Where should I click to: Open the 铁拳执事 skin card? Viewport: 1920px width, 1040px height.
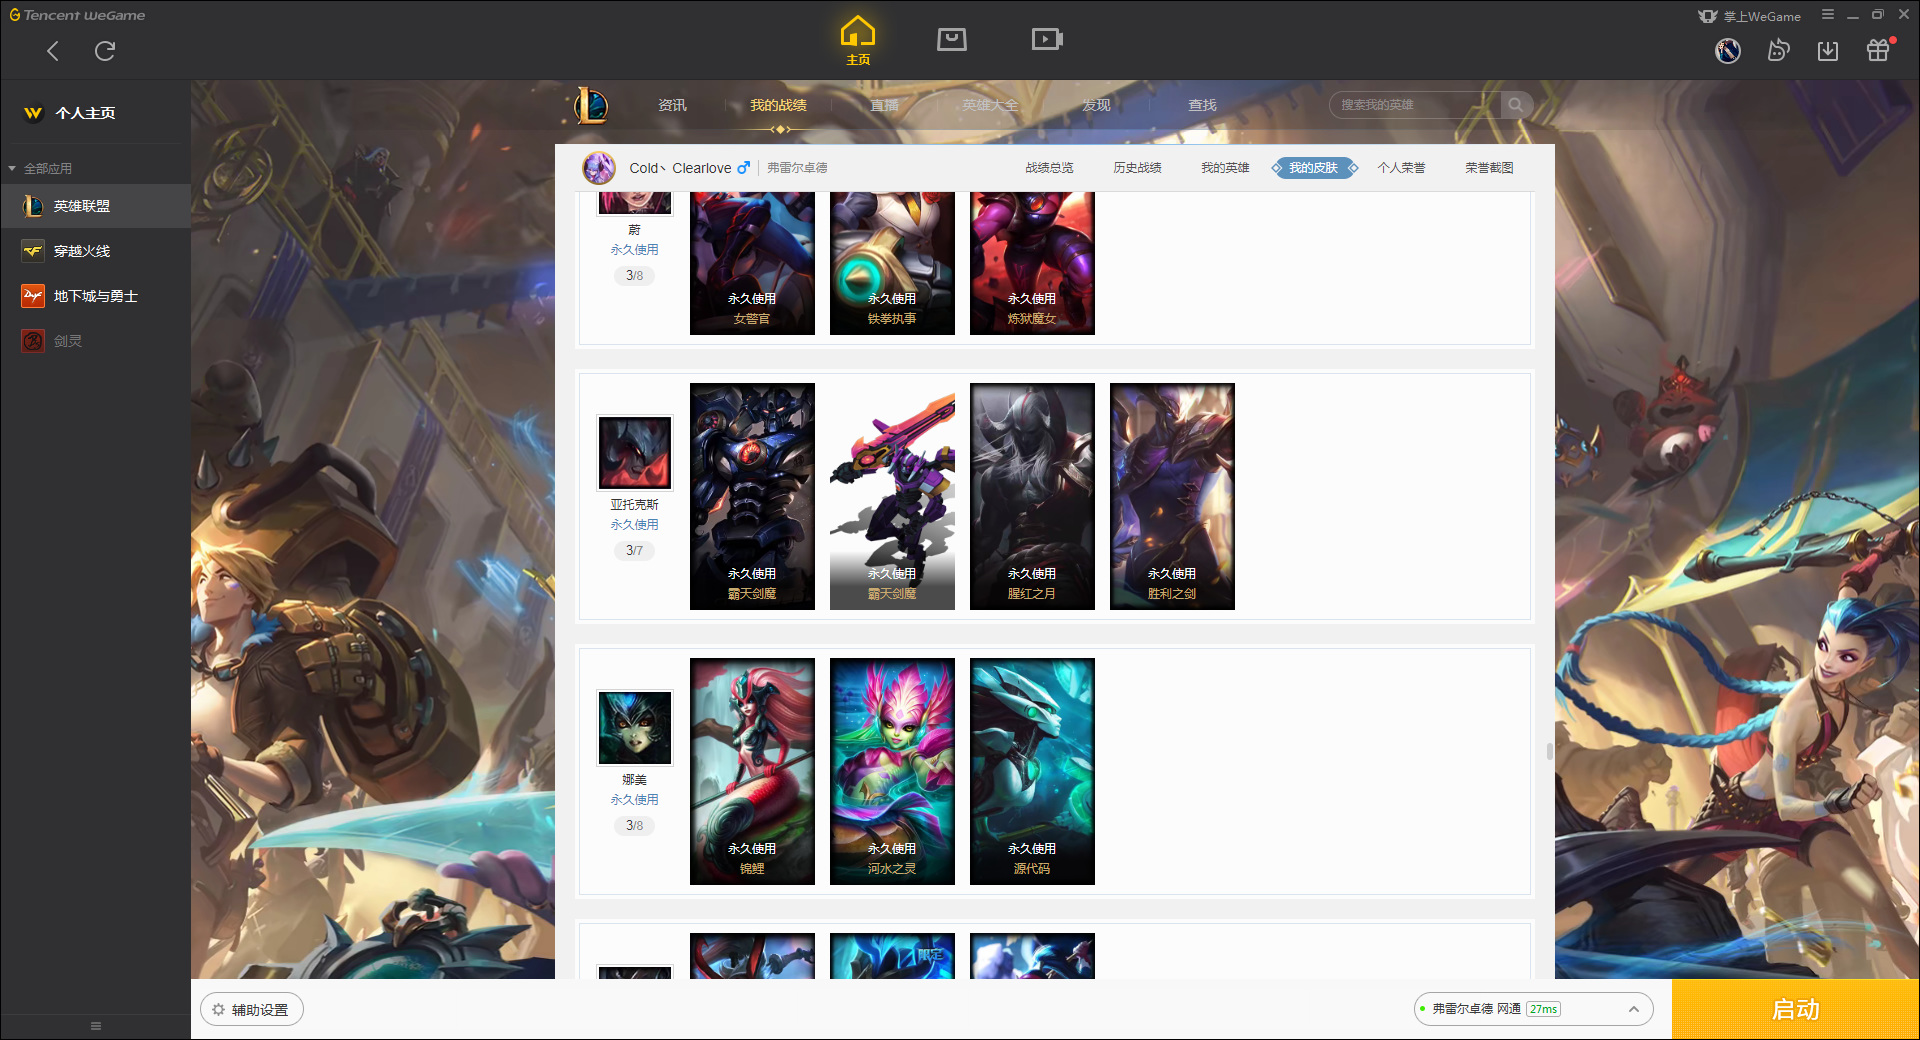pyautogui.click(x=892, y=263)
